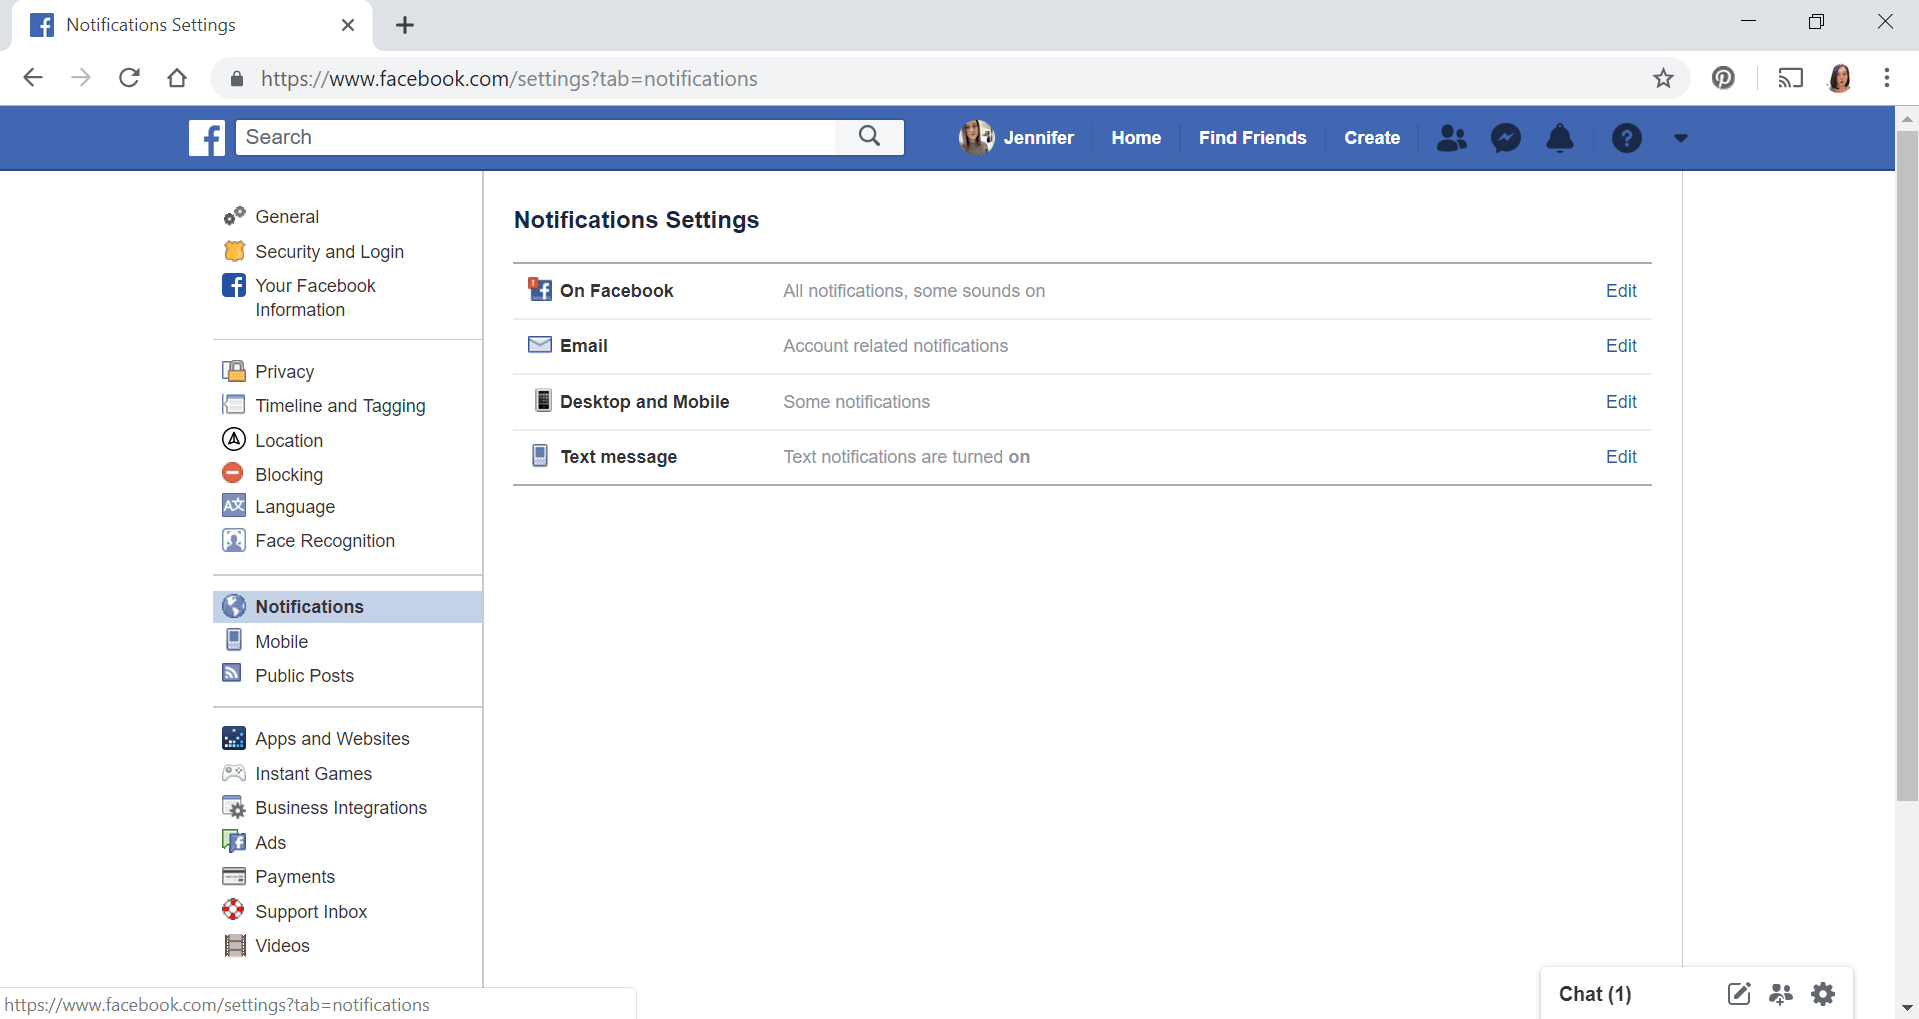Open the Chrome customize menu
The height and width of the screenshot is (1019, 1919).
1888,78
